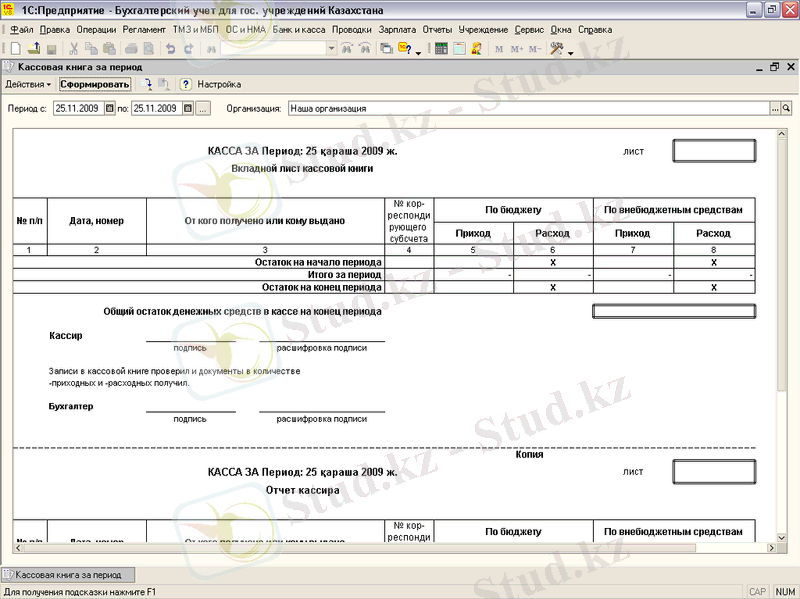The image size is (800, 599).
Task: Click magnifier icon next to organization field
Action: pyautogui.click(x=786, y=108)
